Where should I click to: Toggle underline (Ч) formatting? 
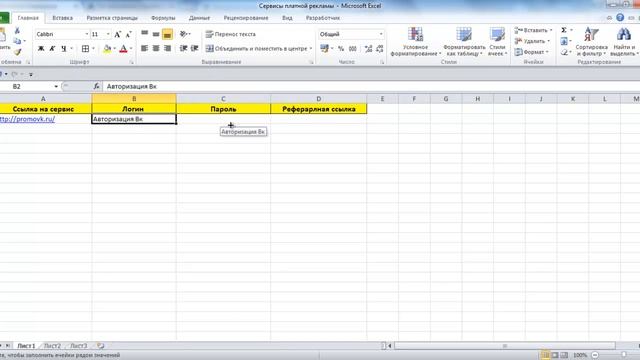point(64,49)
